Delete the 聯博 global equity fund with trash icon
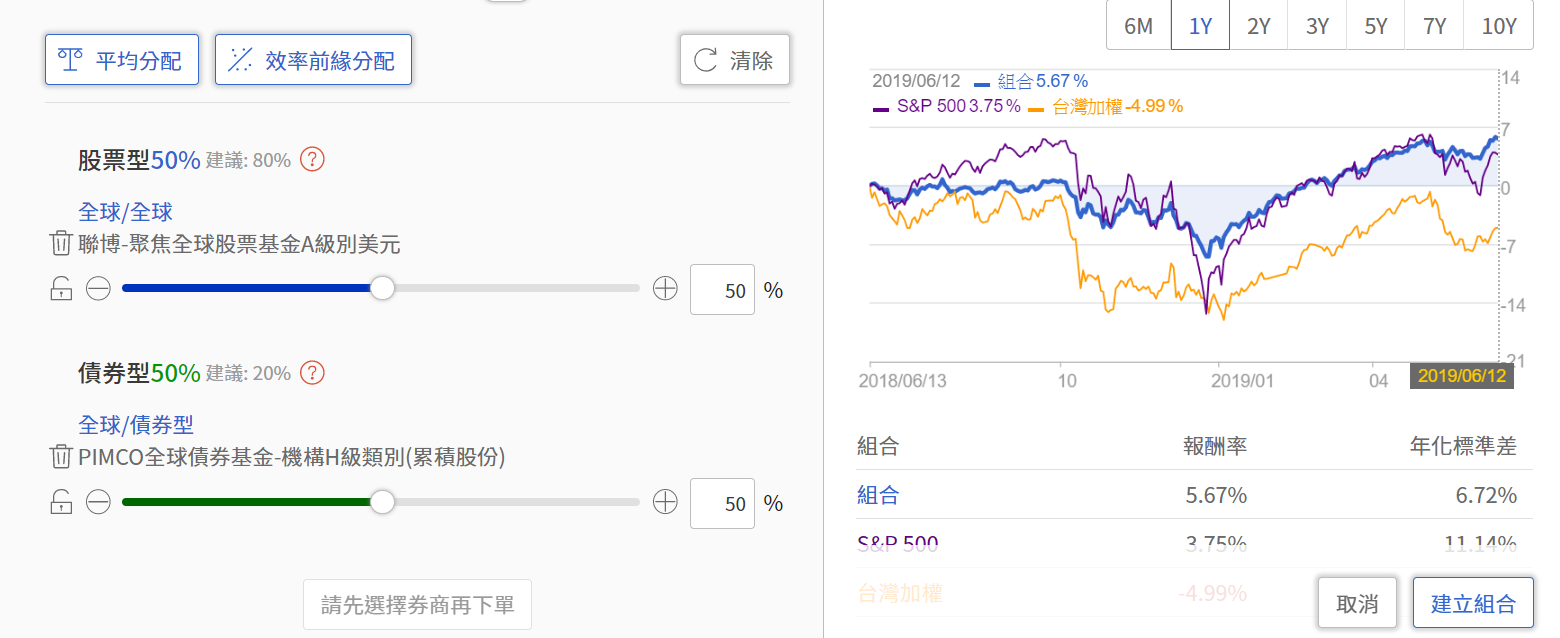The height and width of the screenshot is (638, 1560). [x=60, y=244]
